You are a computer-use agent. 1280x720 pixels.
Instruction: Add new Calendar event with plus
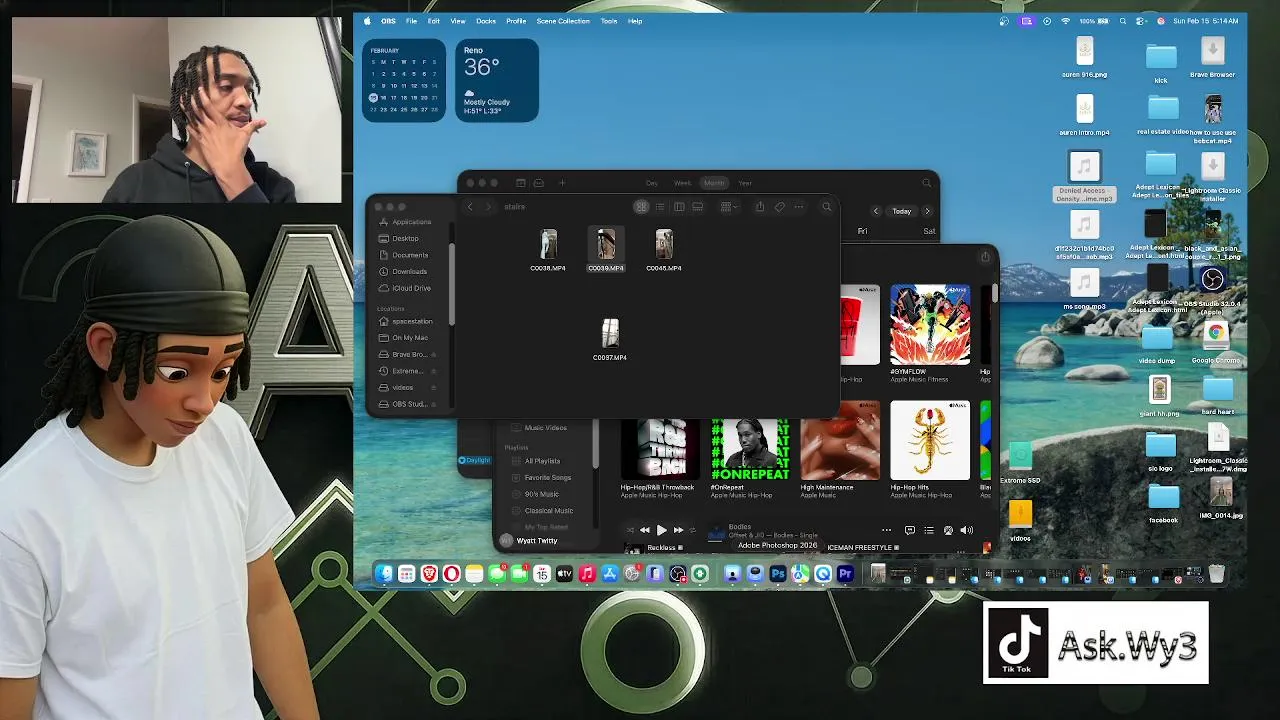tap(562, 183)
